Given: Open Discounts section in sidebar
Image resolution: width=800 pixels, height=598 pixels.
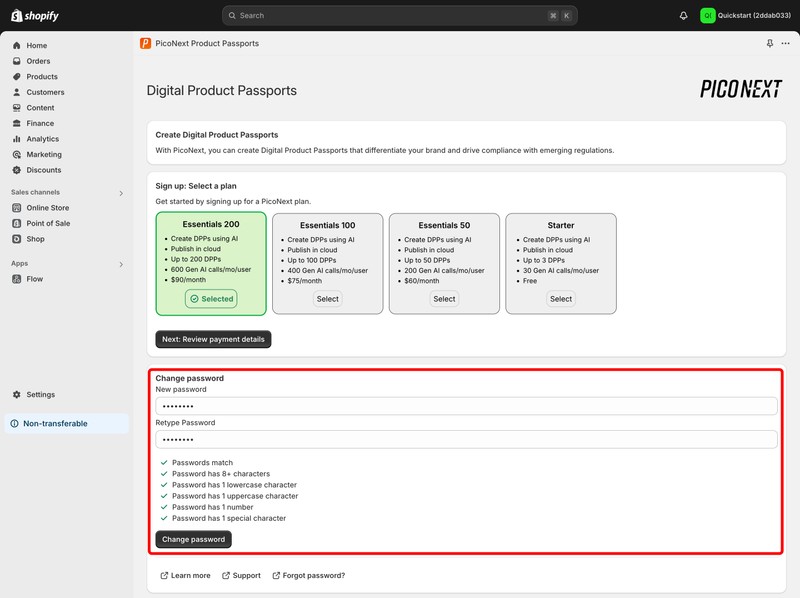Looking at the screenshot, I should [44, 170].
